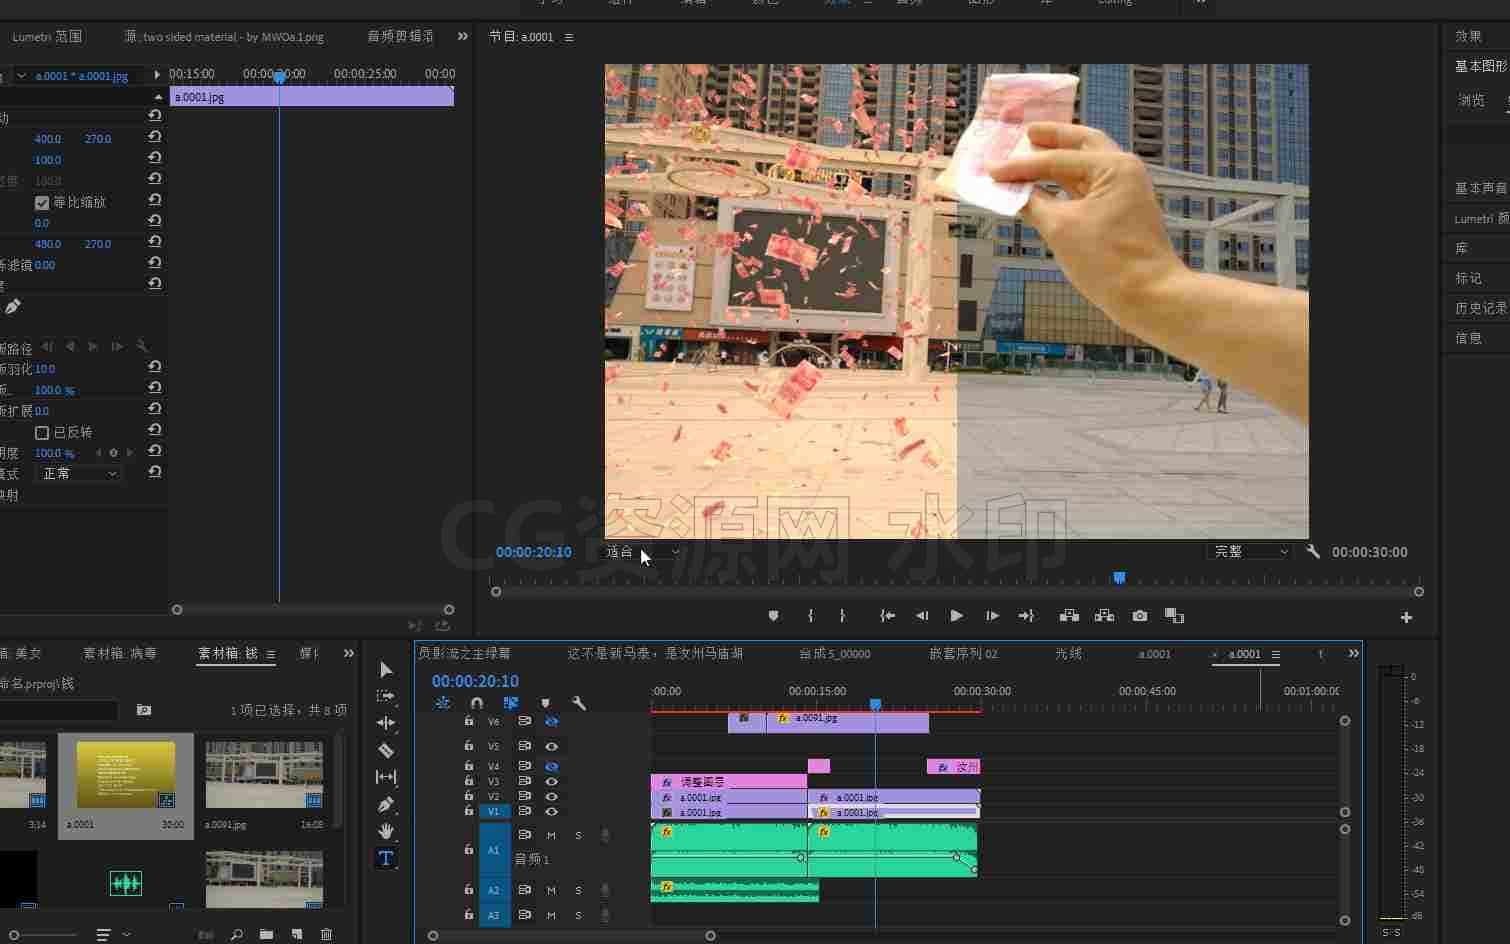Switch to 音频剪辑混 tab
1510x944 pixels.
401,36
